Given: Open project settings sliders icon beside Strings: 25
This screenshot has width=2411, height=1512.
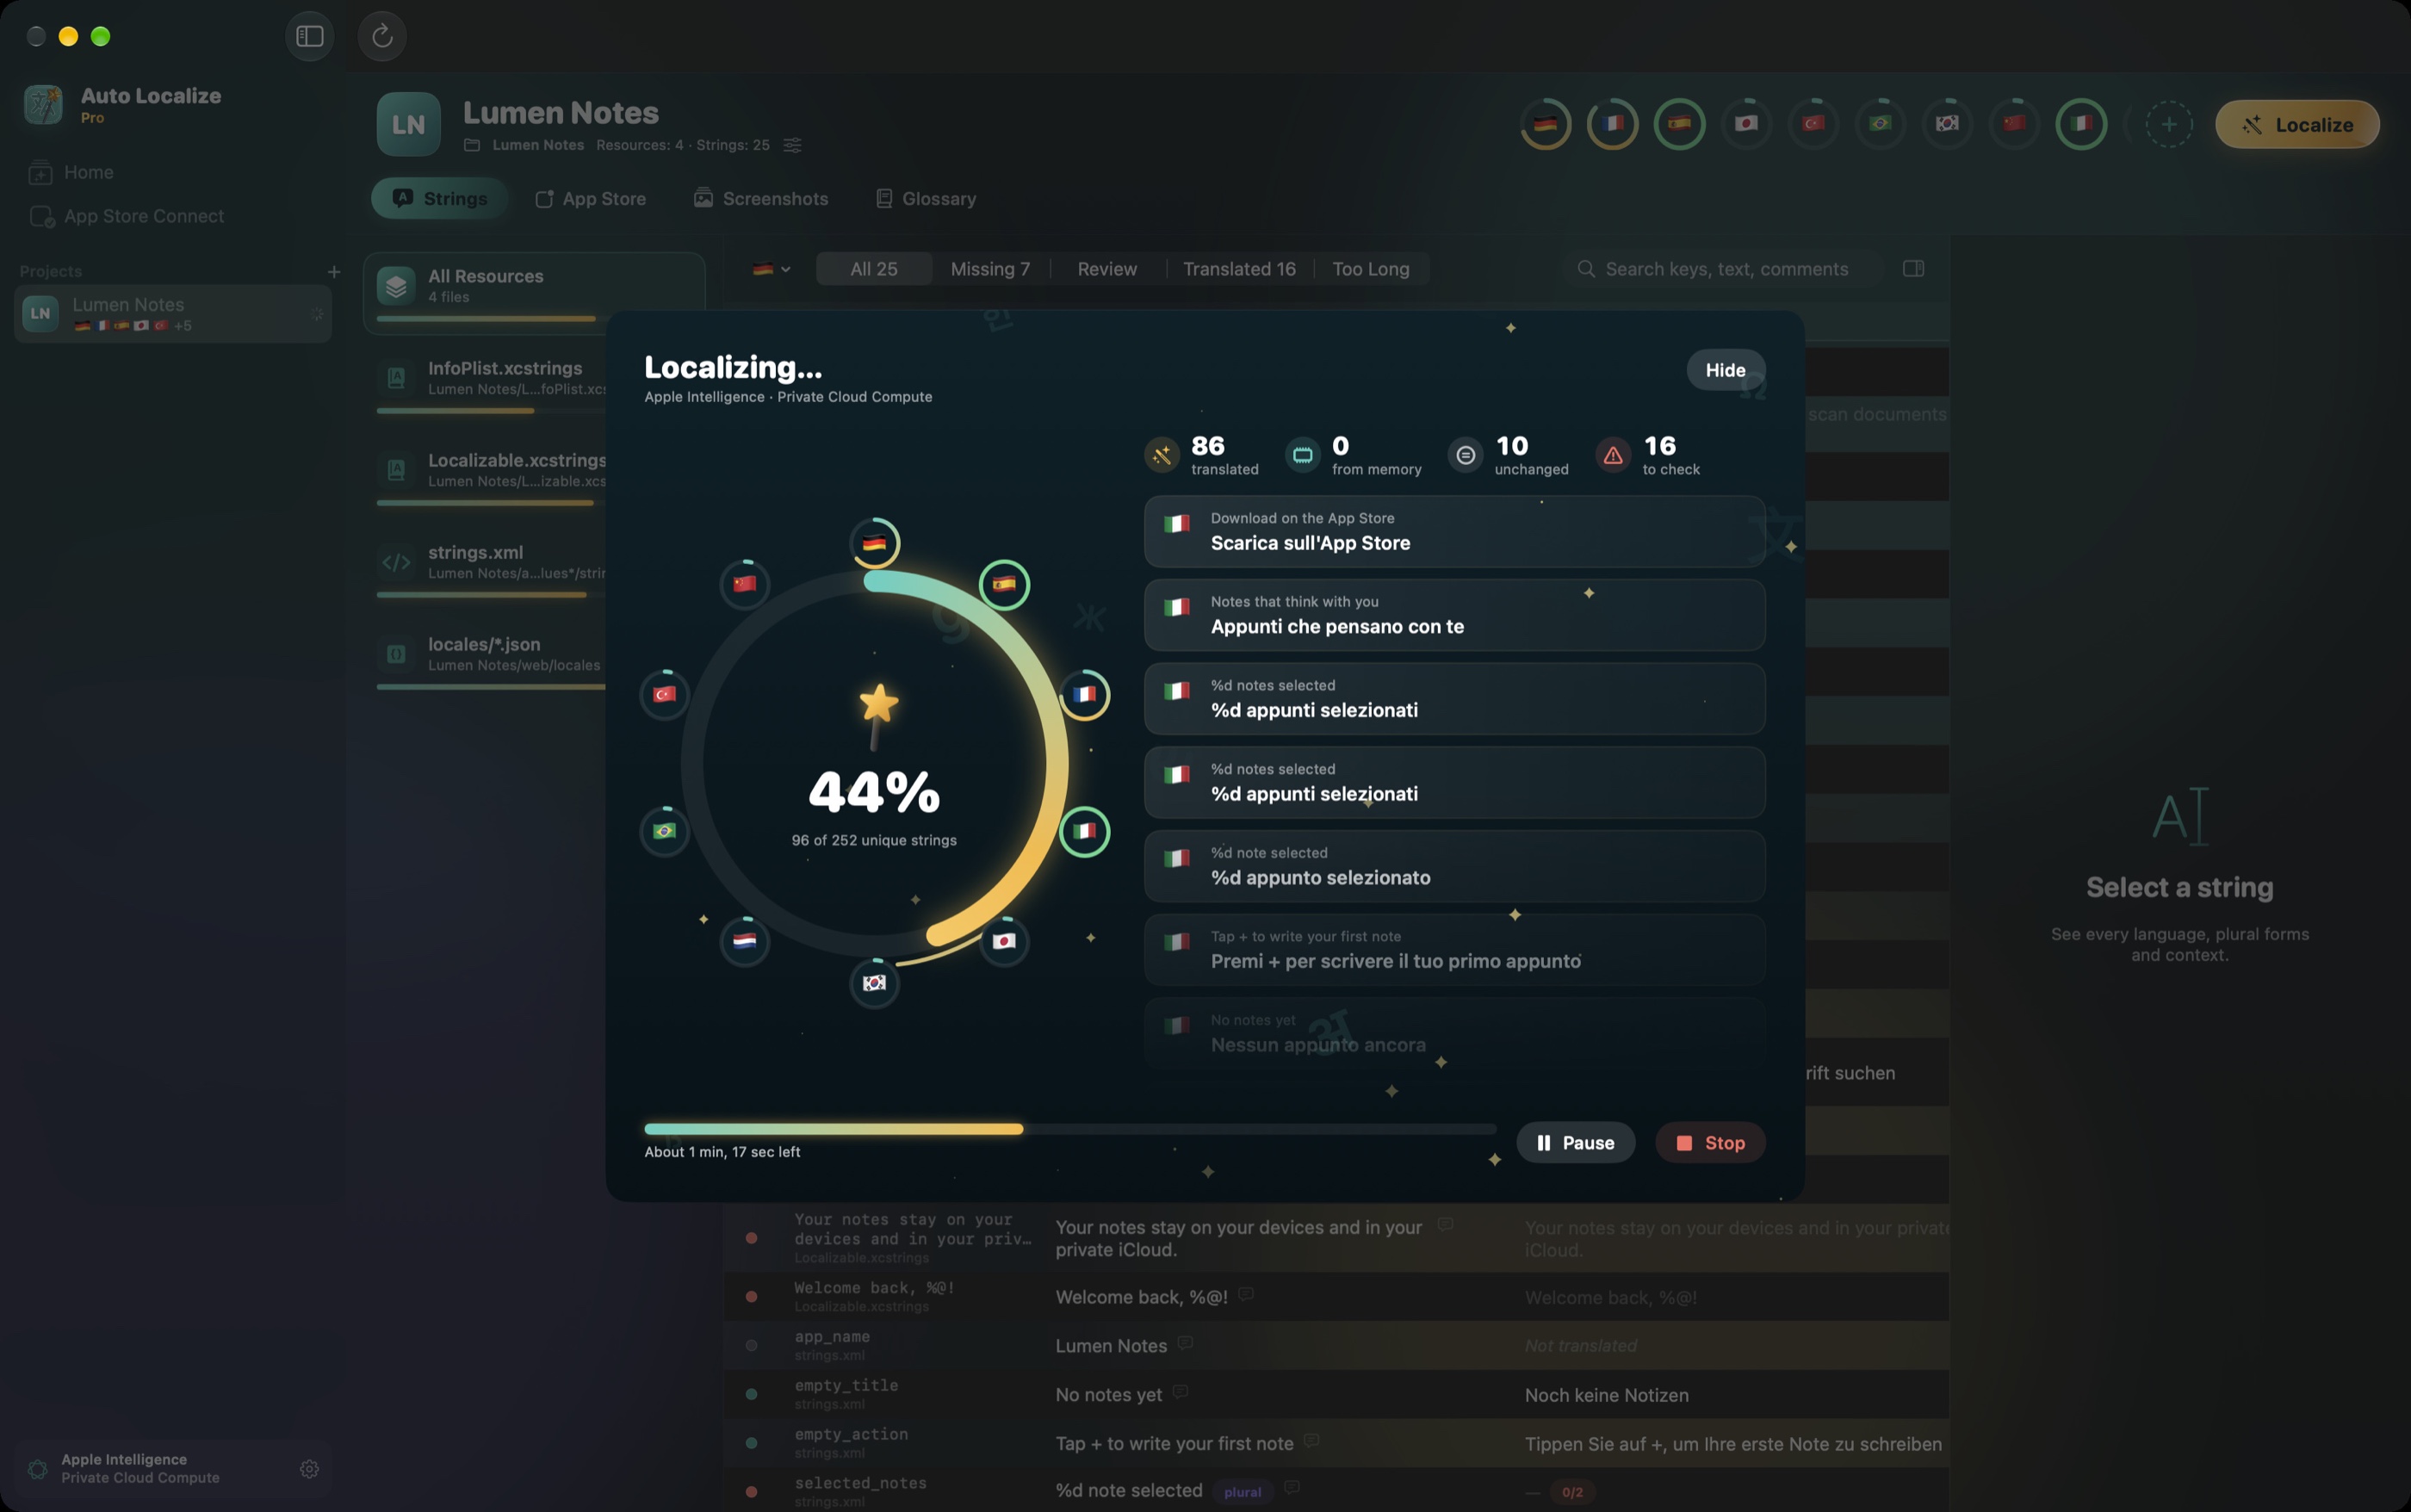Looking at the screenshot, I should [x=792, y=145].
